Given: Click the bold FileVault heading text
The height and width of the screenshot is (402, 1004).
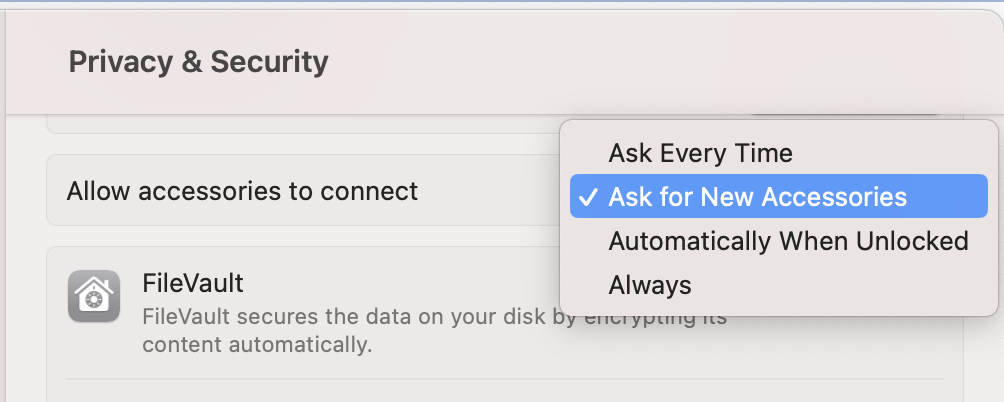Looking at the screenshot, I should 193,283.
